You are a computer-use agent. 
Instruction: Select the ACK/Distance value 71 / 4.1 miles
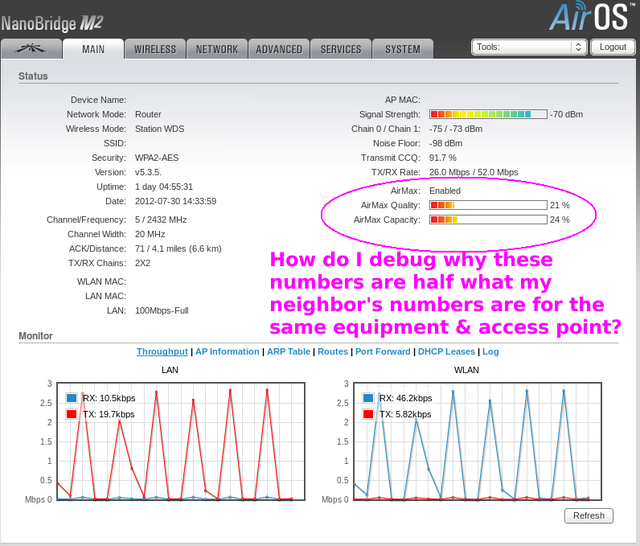pos(178,249)
